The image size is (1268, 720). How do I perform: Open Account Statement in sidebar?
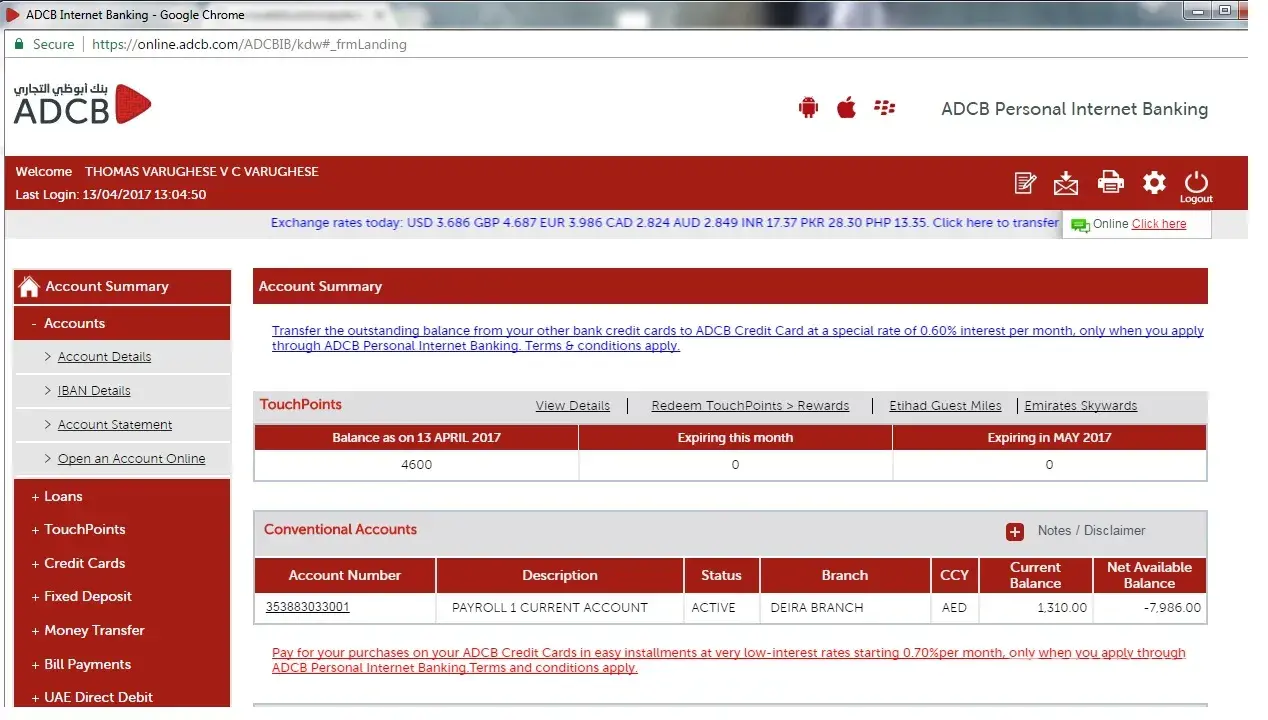click(115, 425)
